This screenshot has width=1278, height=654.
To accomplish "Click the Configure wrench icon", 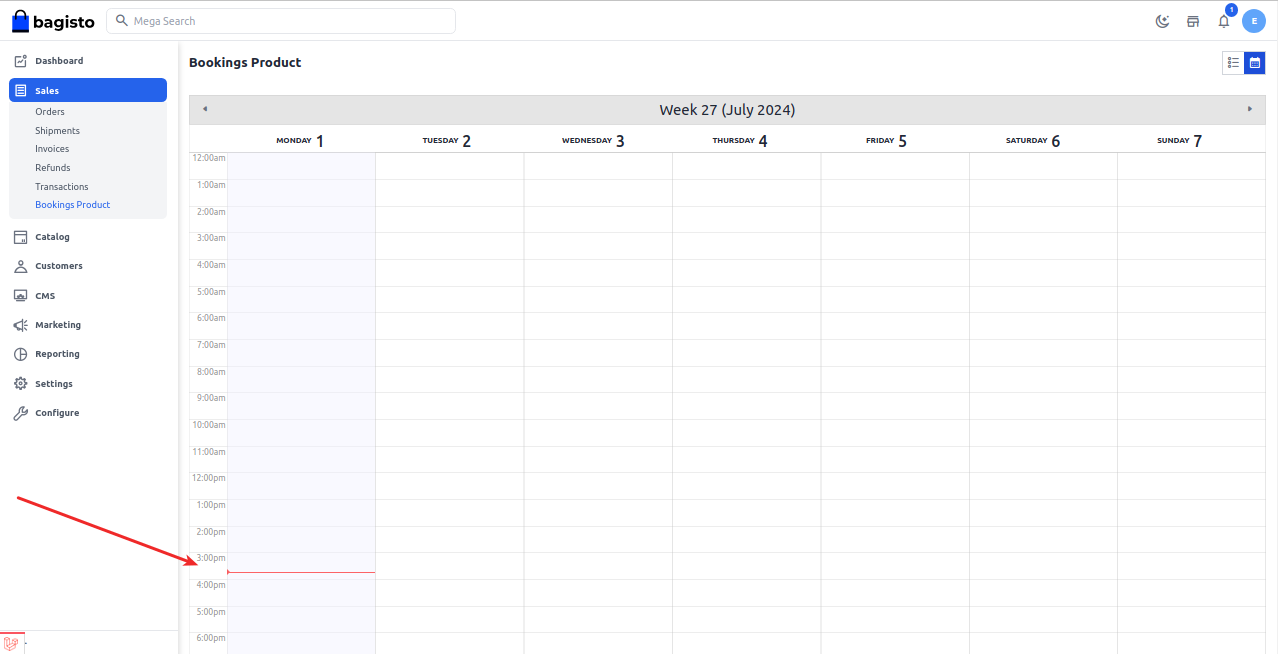I will coord(20,413).
